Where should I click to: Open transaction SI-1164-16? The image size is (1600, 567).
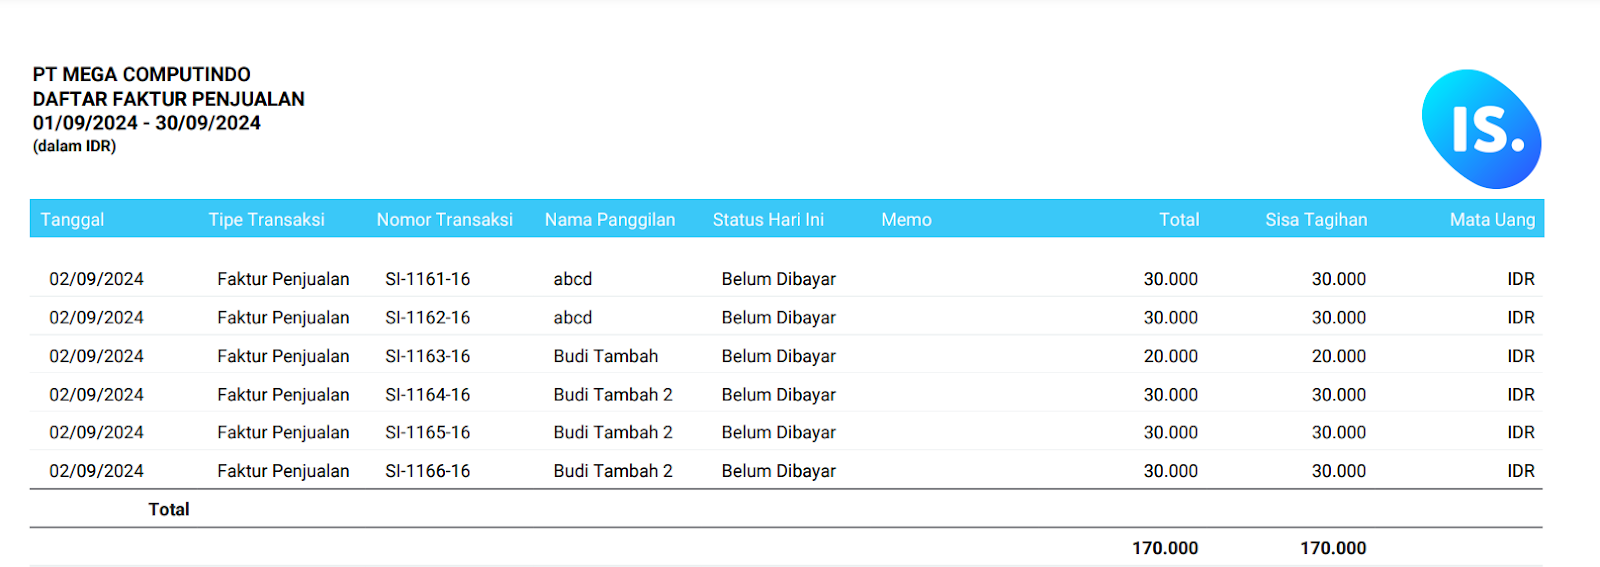pyautogui.click(x=427, y=394)
